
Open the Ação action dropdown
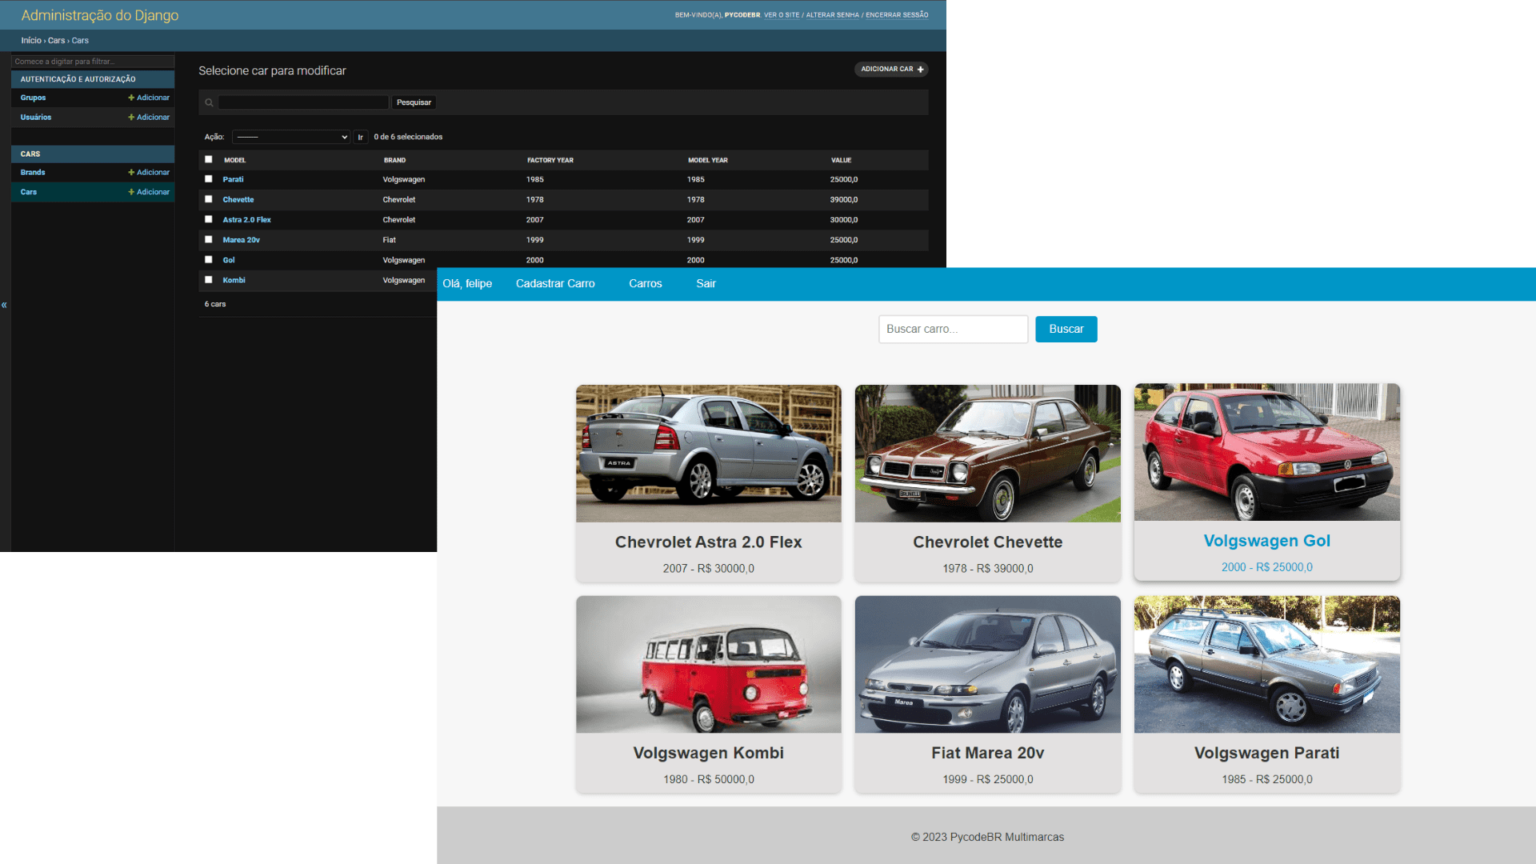(x=291, y=137)
